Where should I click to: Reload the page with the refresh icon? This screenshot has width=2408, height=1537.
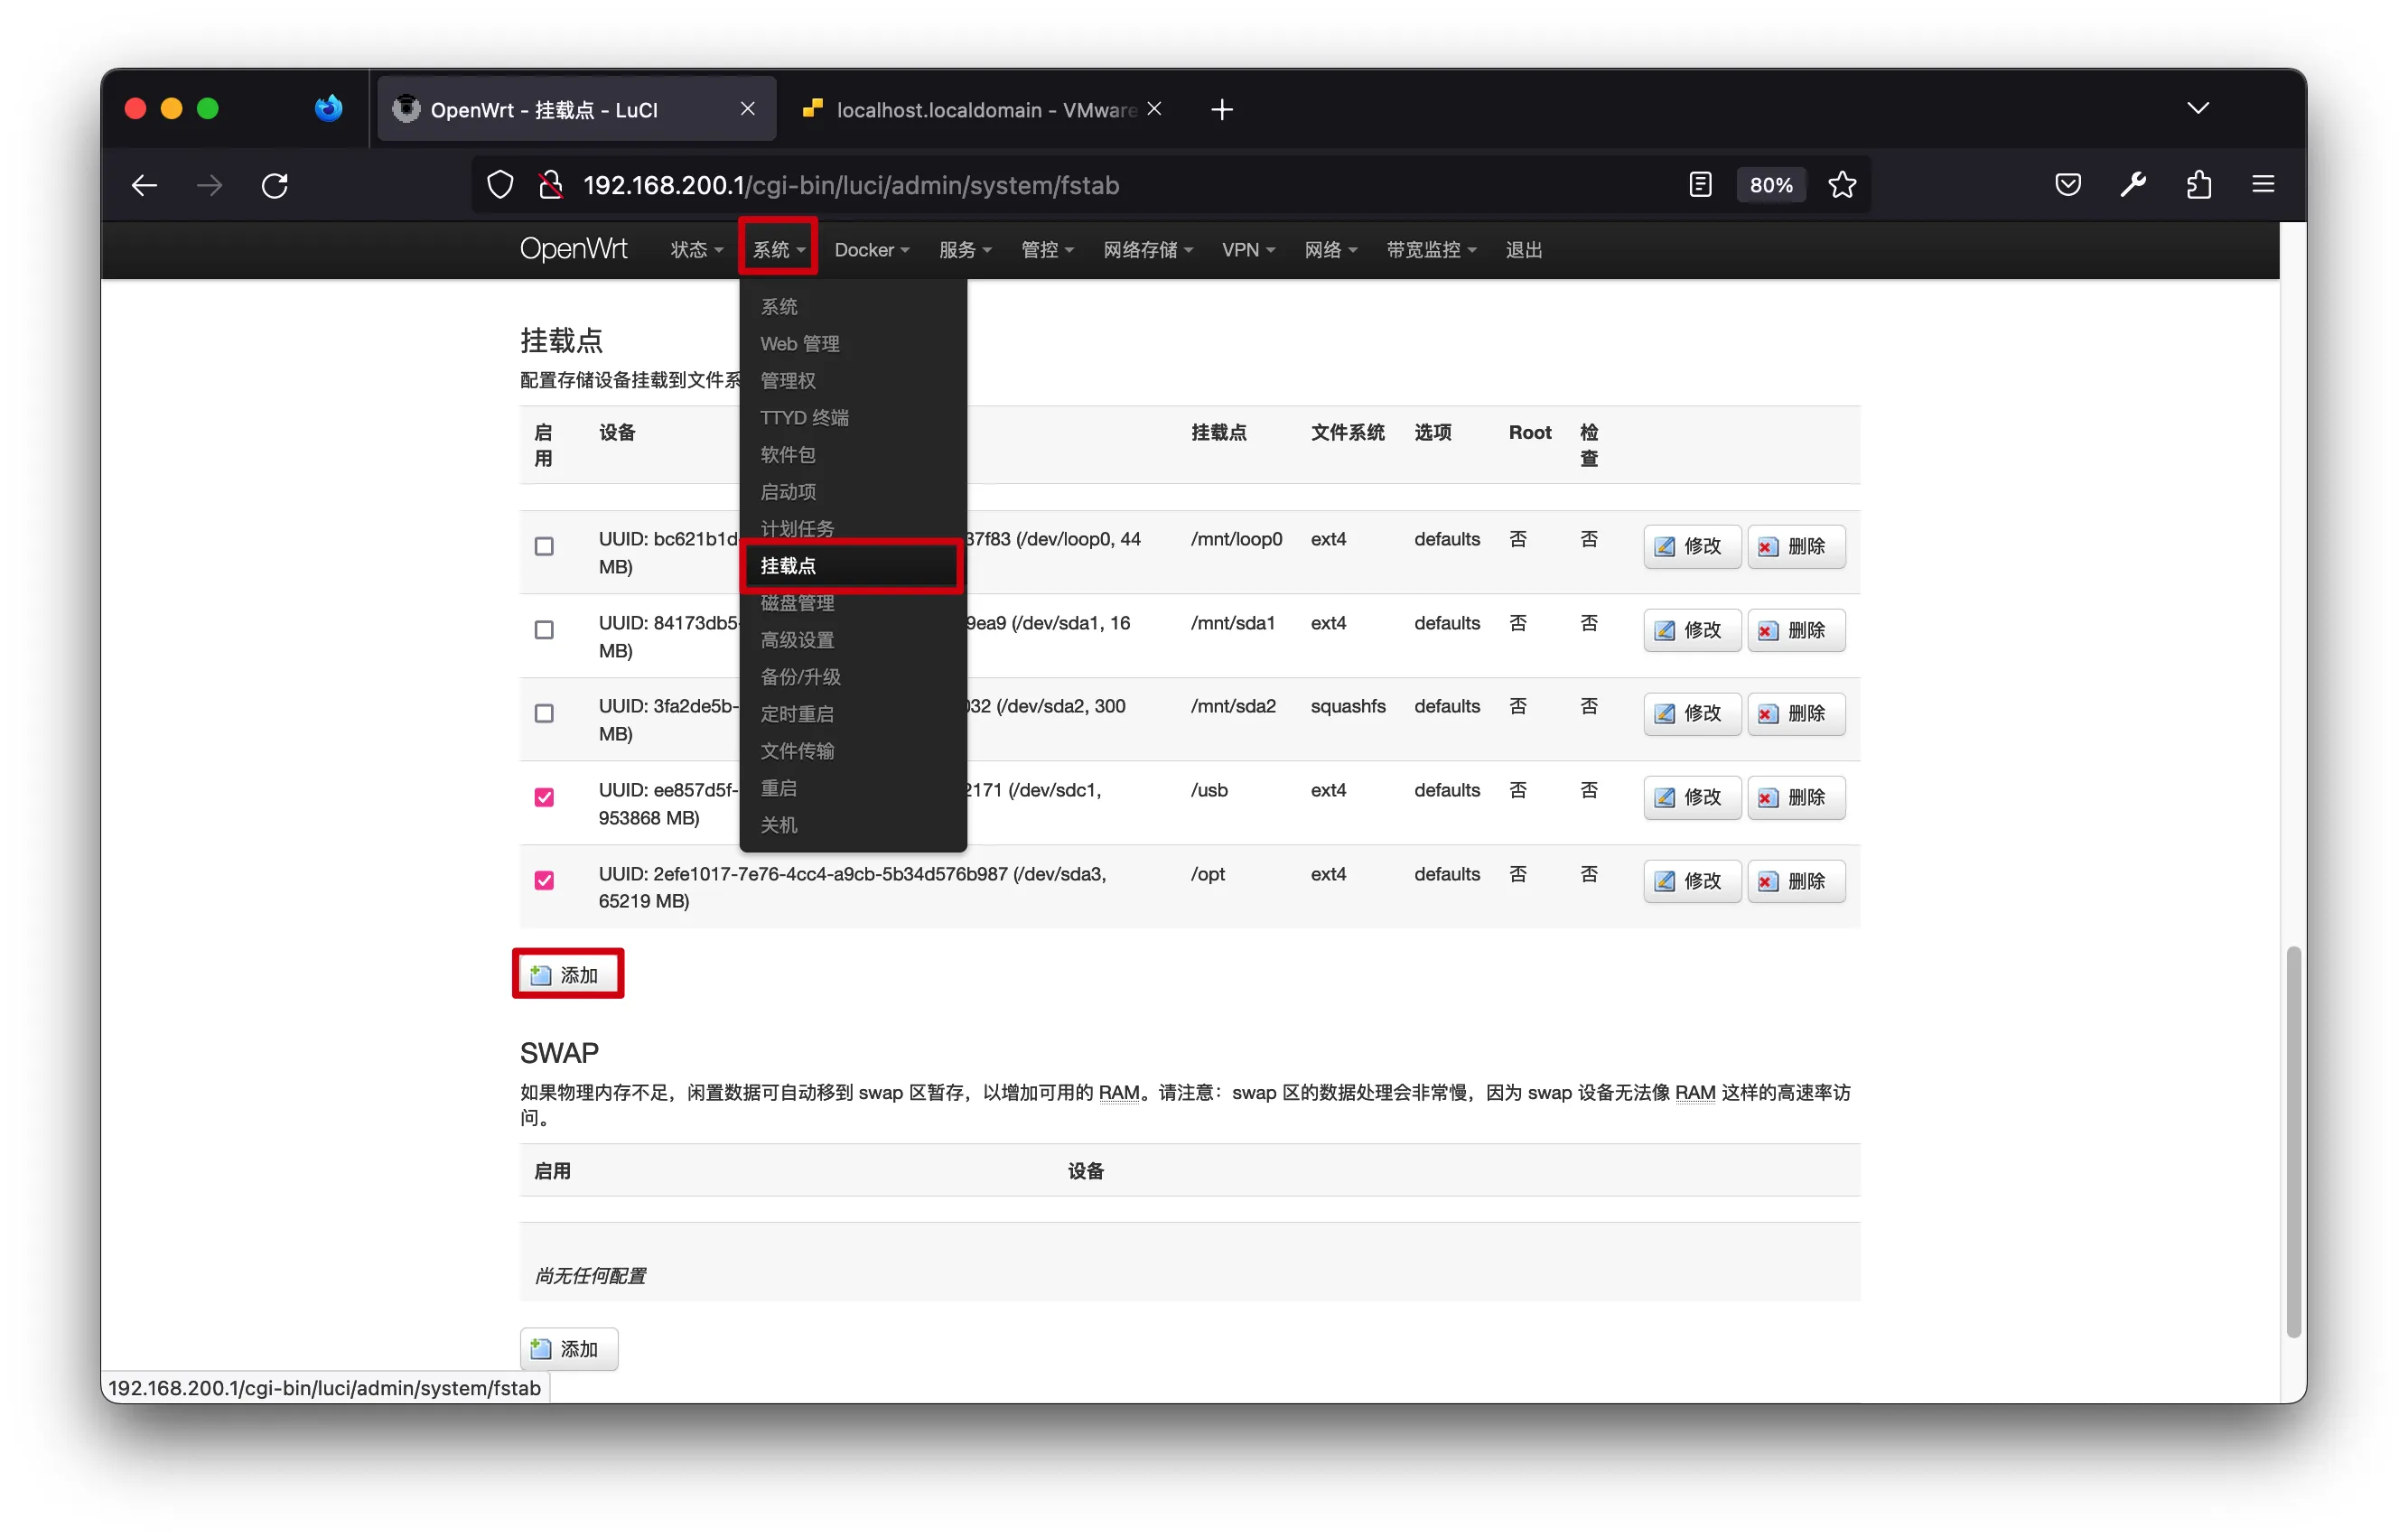[x=275, y=185]
